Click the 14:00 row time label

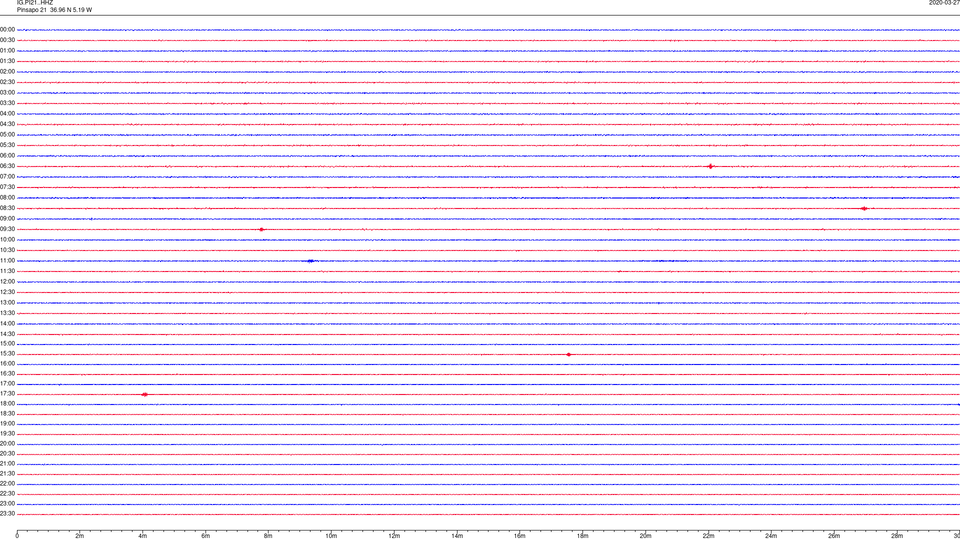[x=7, y=324]
